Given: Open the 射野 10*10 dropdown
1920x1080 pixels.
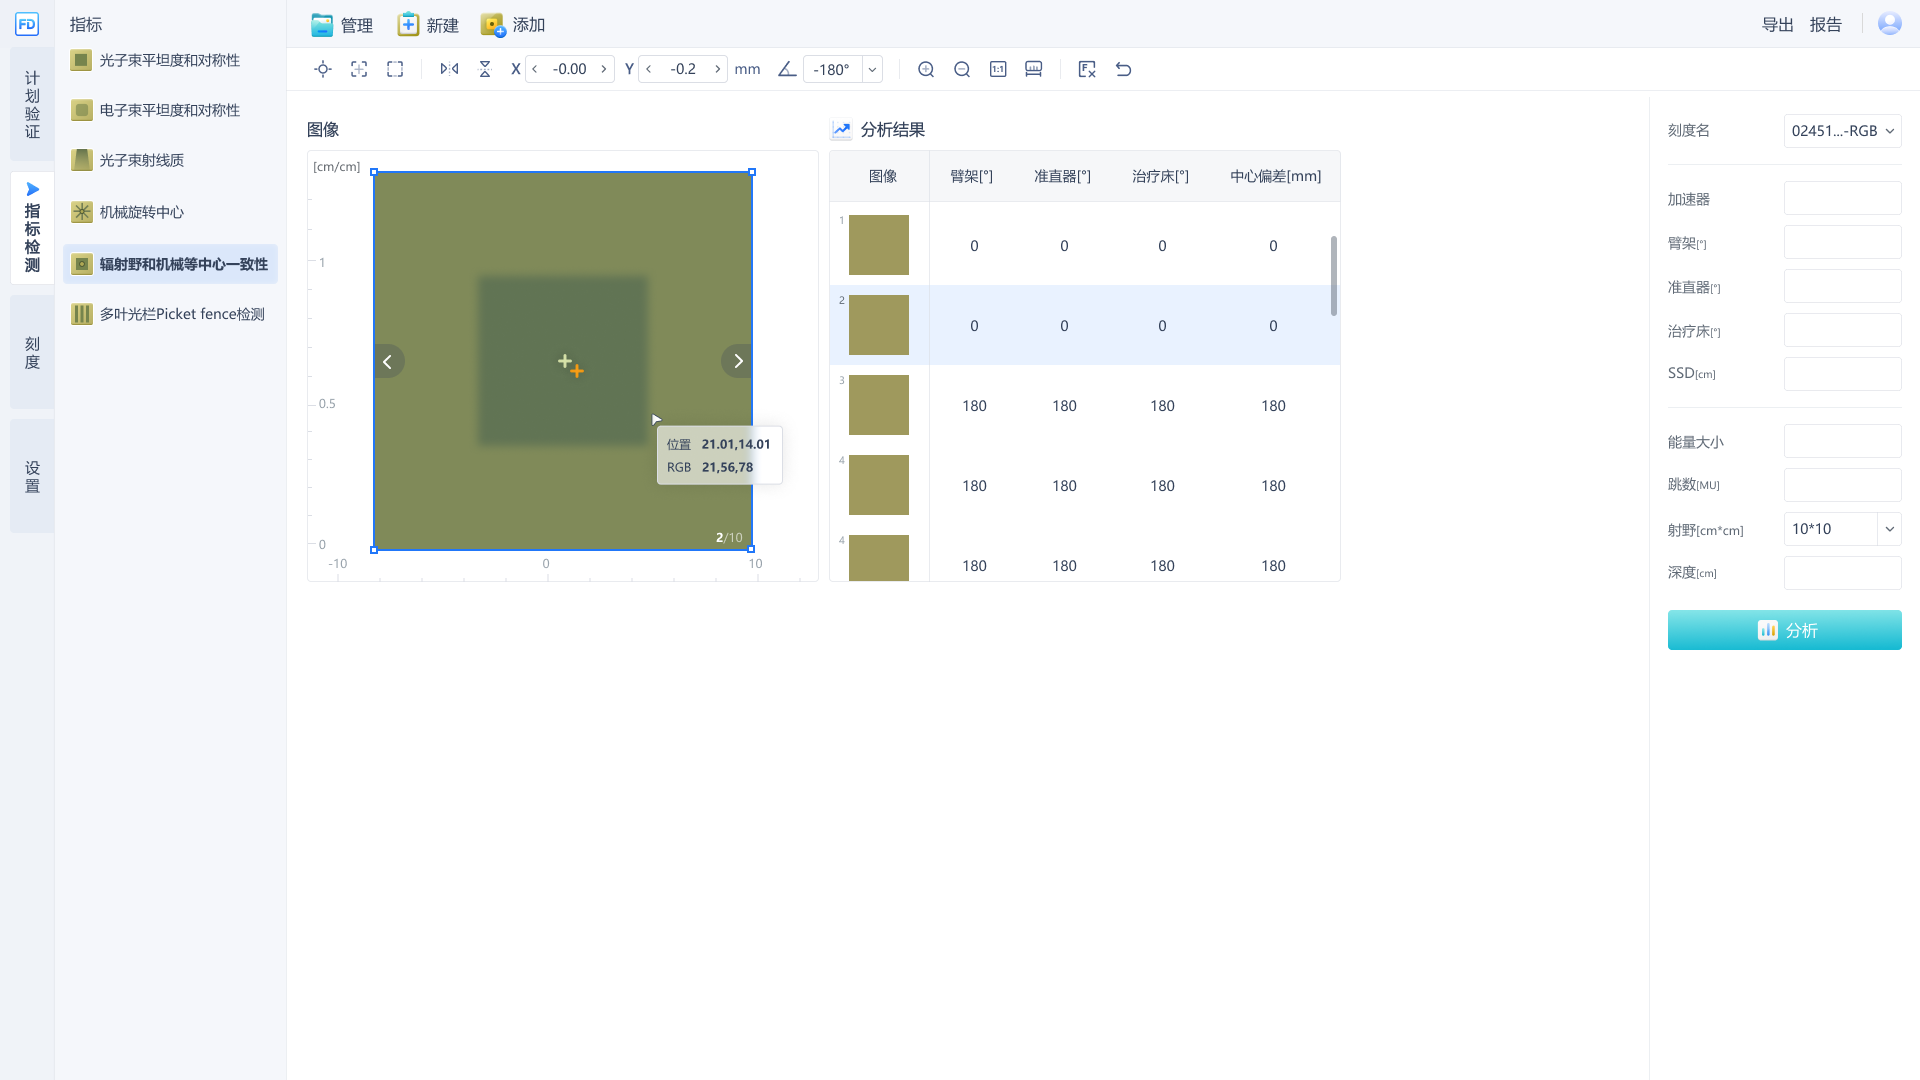Looking at the screenshot, I should pos(1889,529).
